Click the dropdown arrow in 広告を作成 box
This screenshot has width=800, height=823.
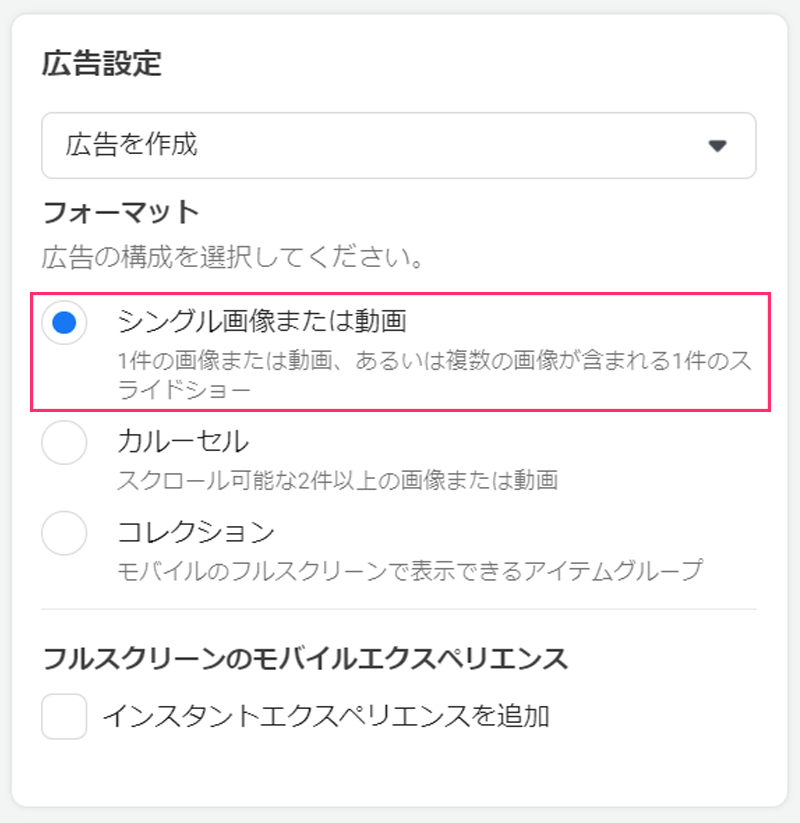pyautogui.click(x=716, y=146)
